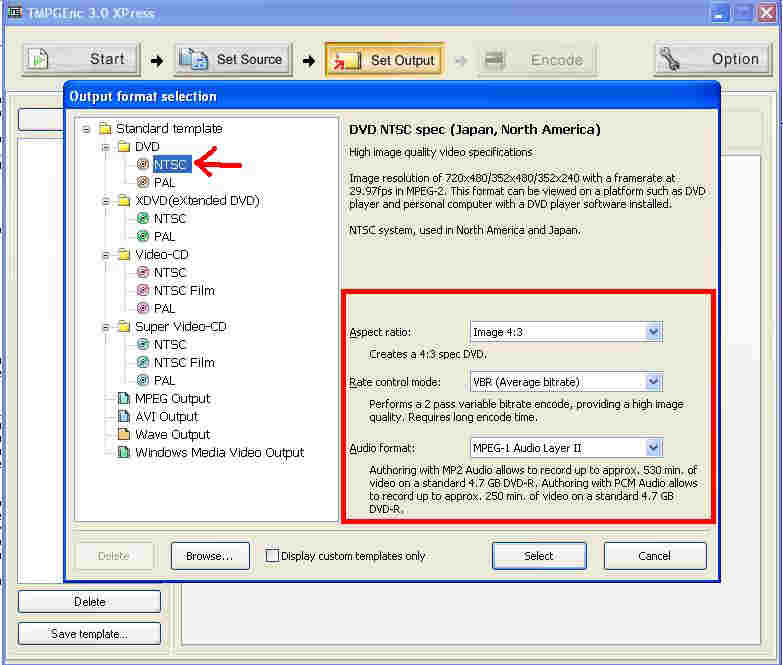Click the Browse... button
Screen dimensions: 783x665
210,556
